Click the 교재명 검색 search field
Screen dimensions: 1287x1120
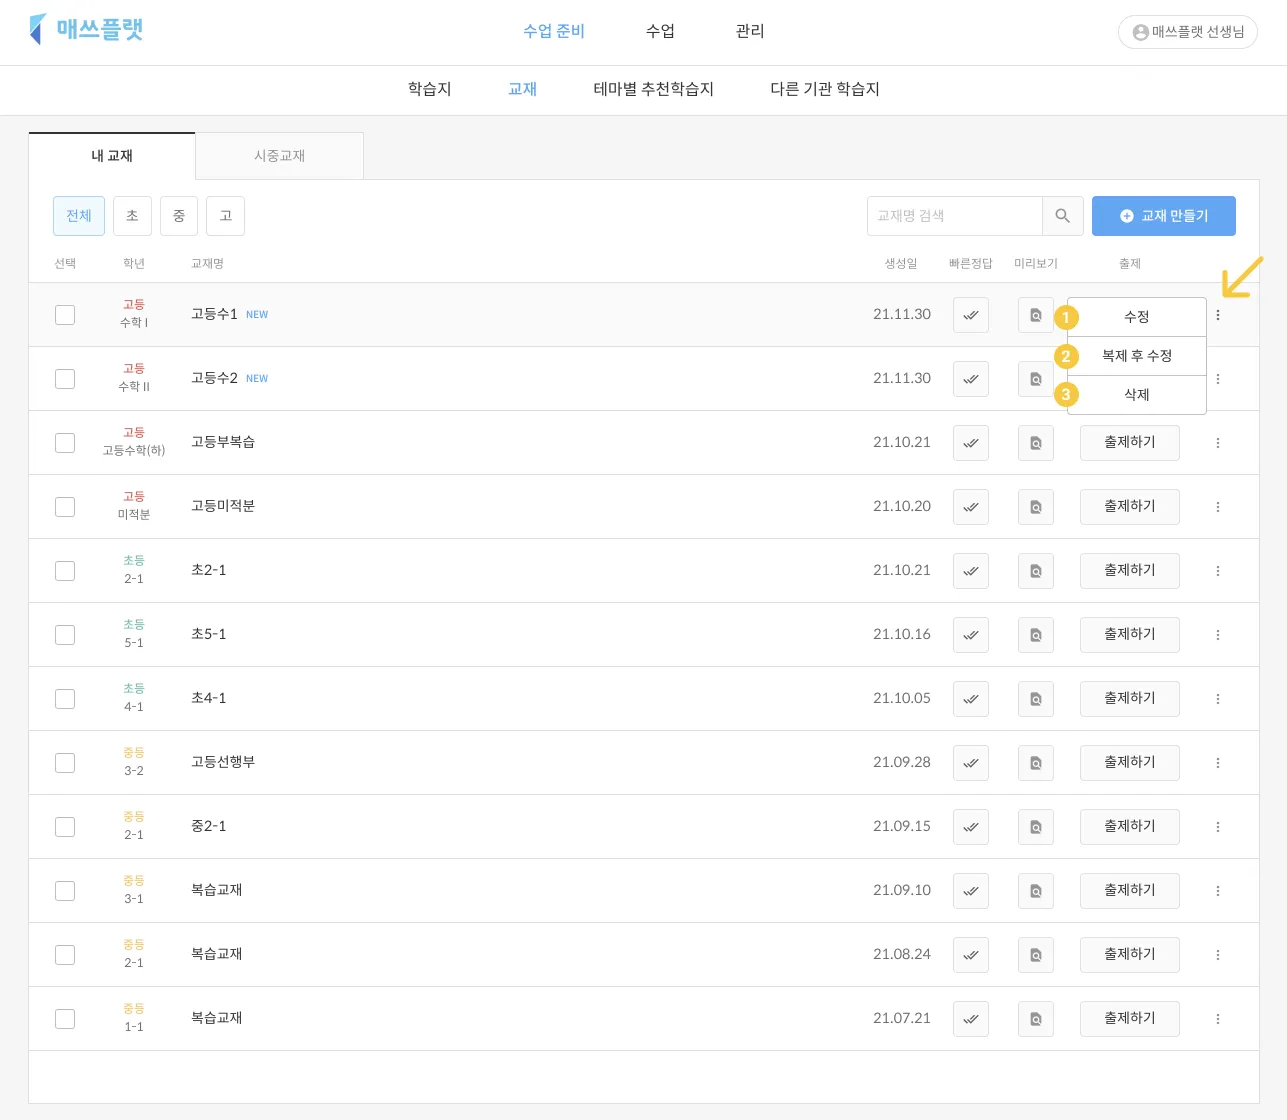(x=955, y=216)
